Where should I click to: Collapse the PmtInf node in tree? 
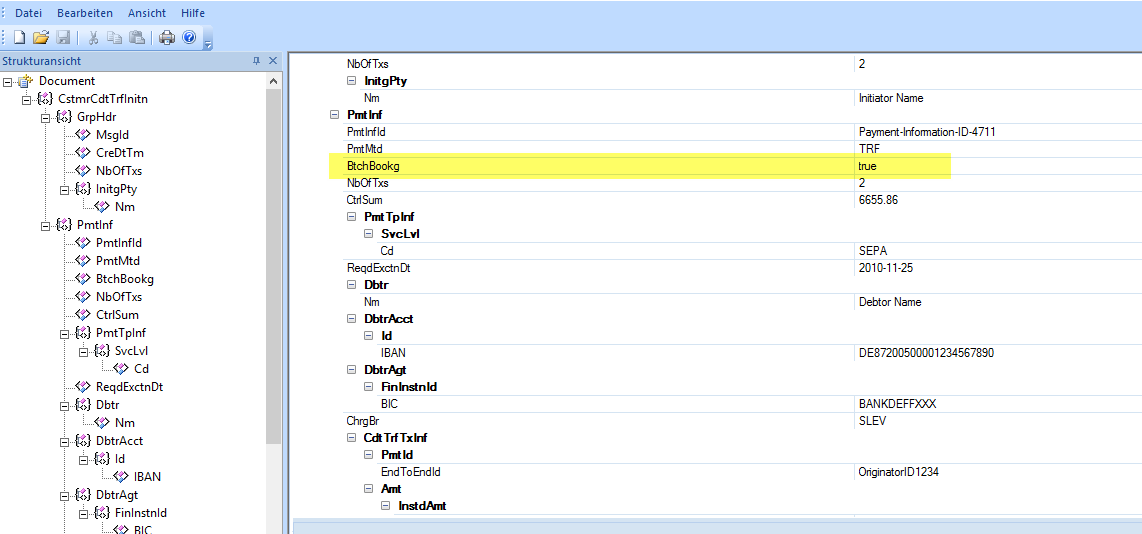[x=45, y=225]
